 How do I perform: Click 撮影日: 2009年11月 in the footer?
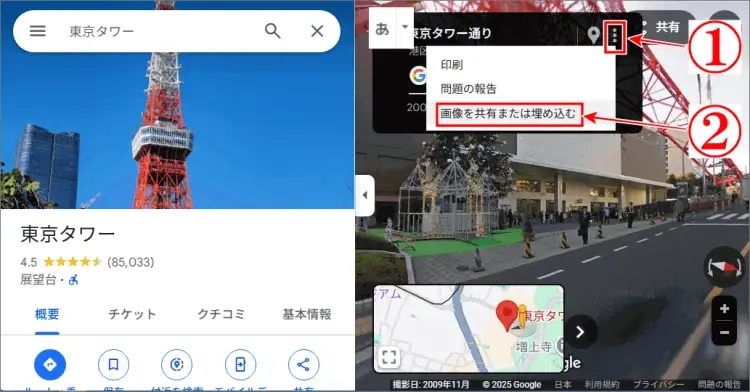430,384
